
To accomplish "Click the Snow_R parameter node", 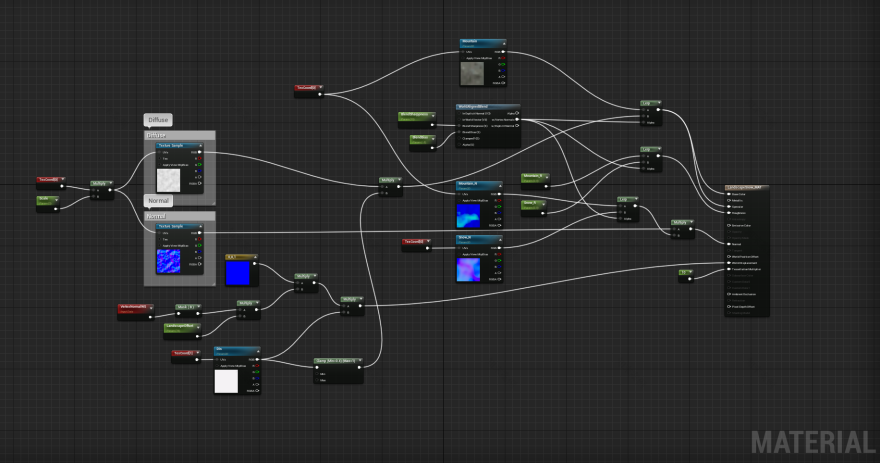I will [x=531, y=203].
